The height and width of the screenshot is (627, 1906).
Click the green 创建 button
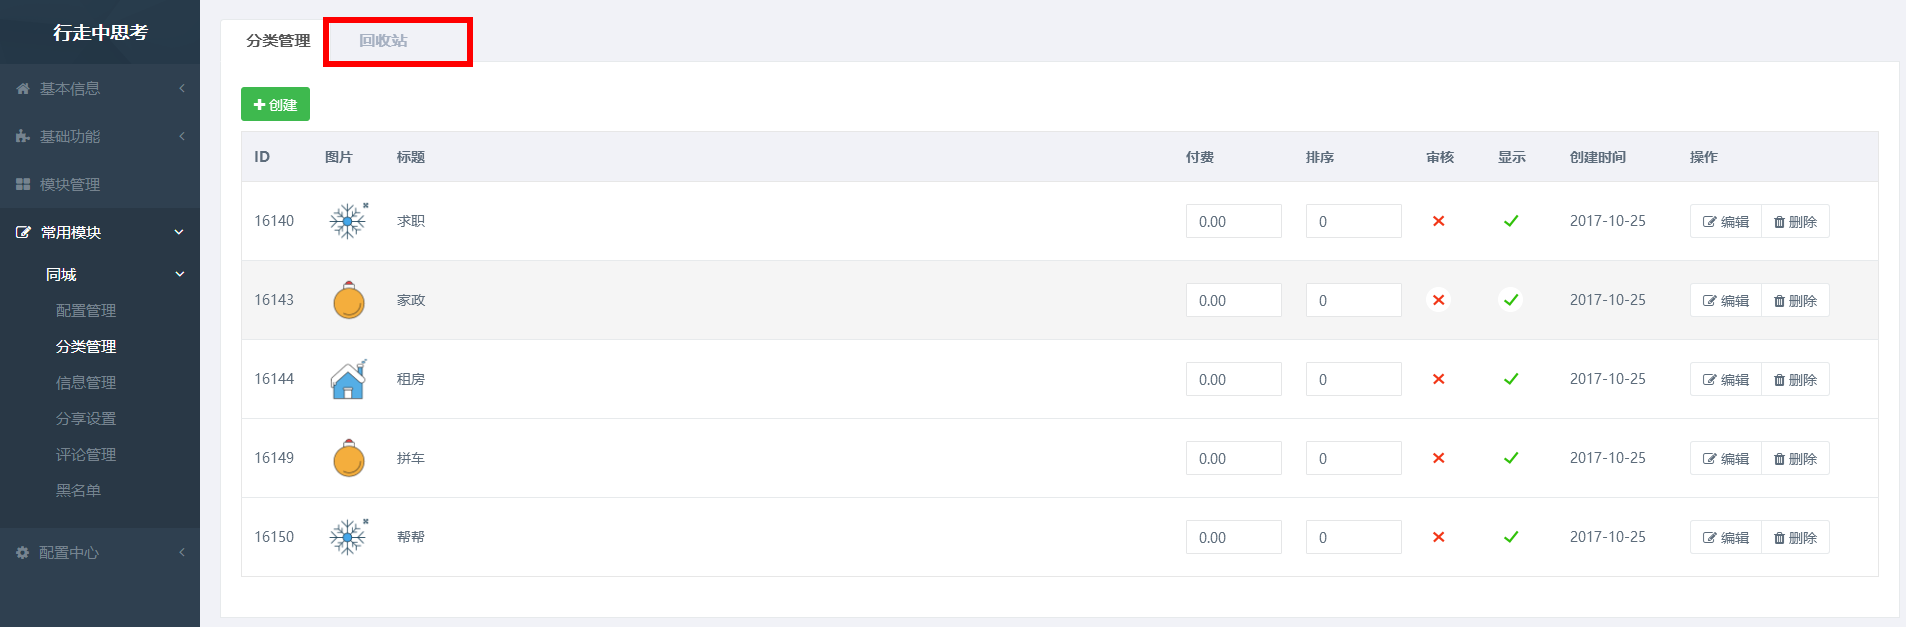(275, 104)
